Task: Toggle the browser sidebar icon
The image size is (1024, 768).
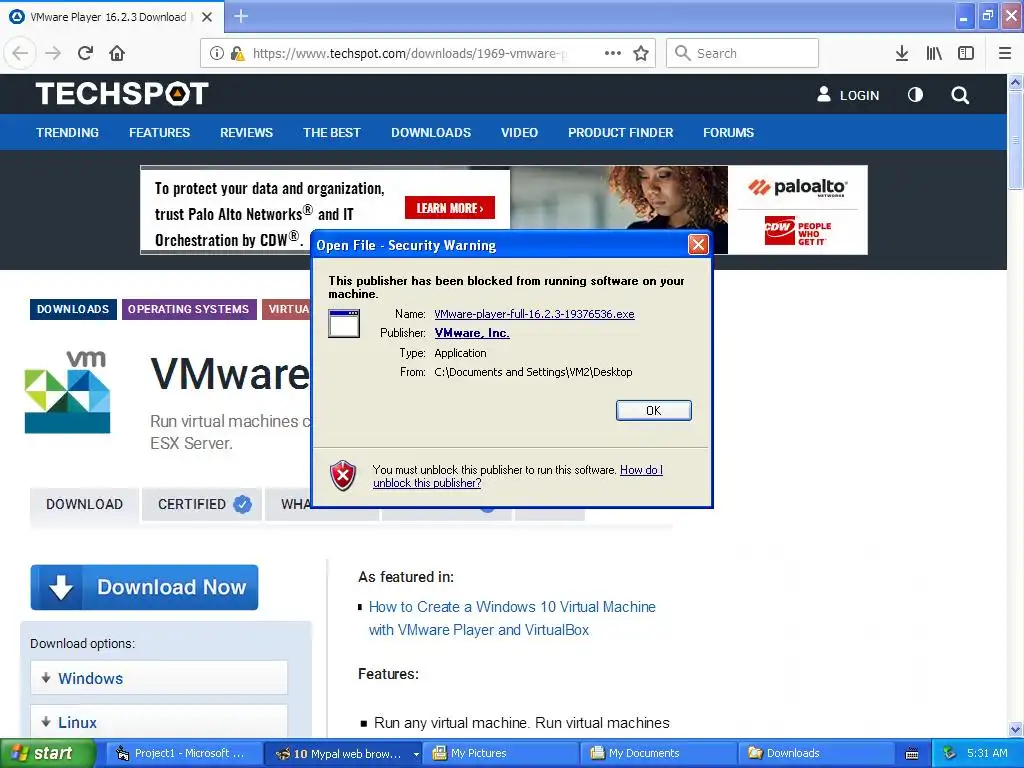Action: coord(966,54)
